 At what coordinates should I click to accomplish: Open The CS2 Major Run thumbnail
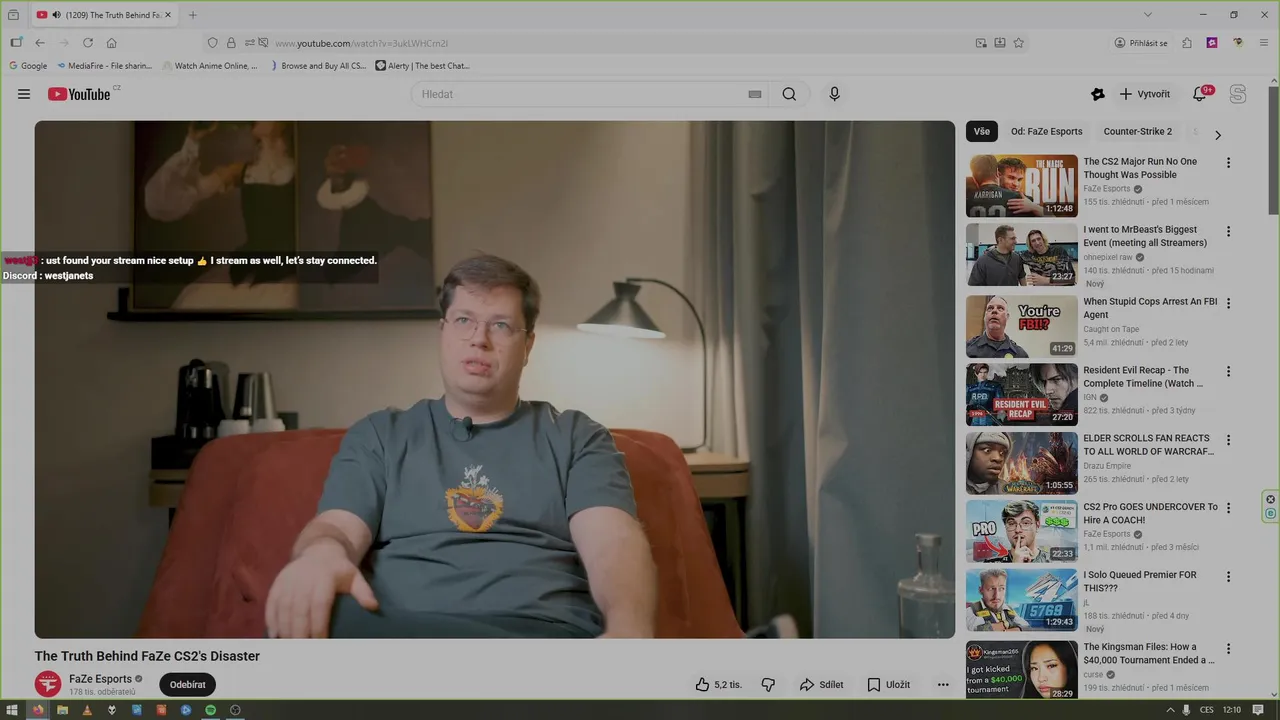1021,186
